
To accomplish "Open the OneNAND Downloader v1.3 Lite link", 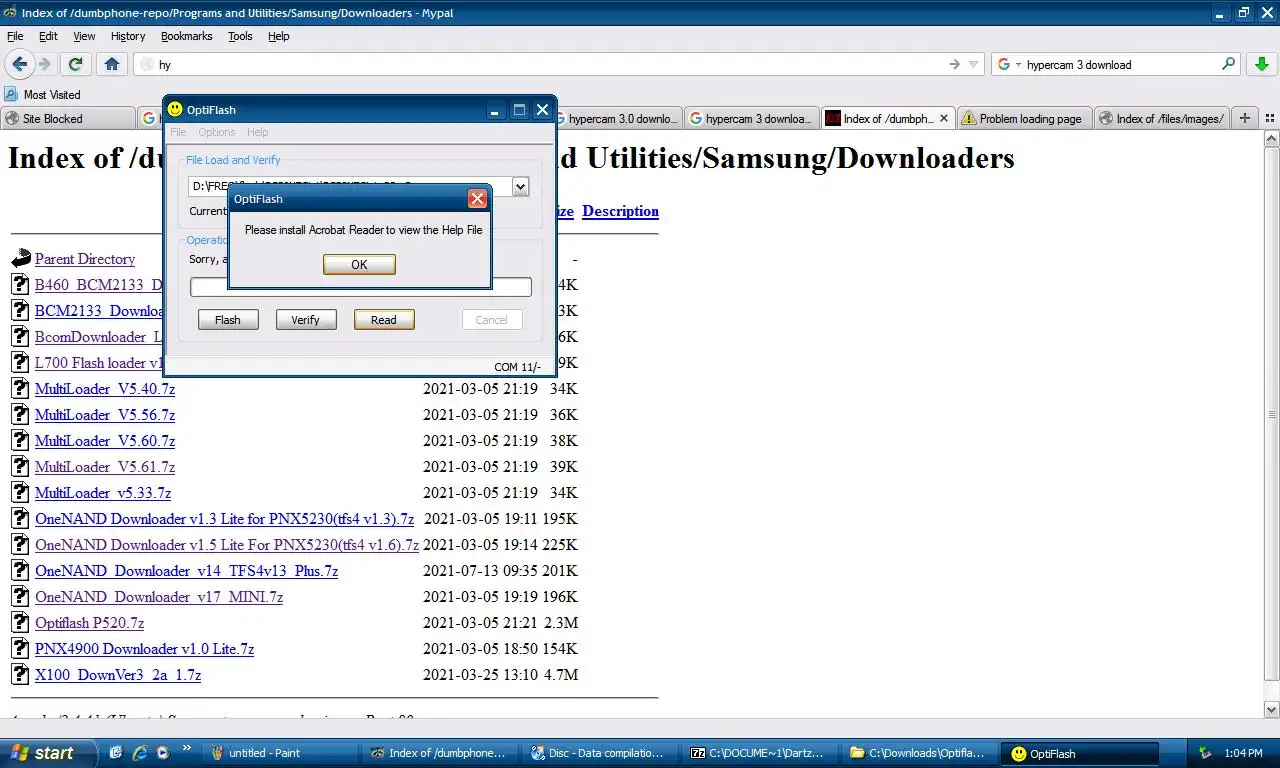I will (x=224, y=519).
